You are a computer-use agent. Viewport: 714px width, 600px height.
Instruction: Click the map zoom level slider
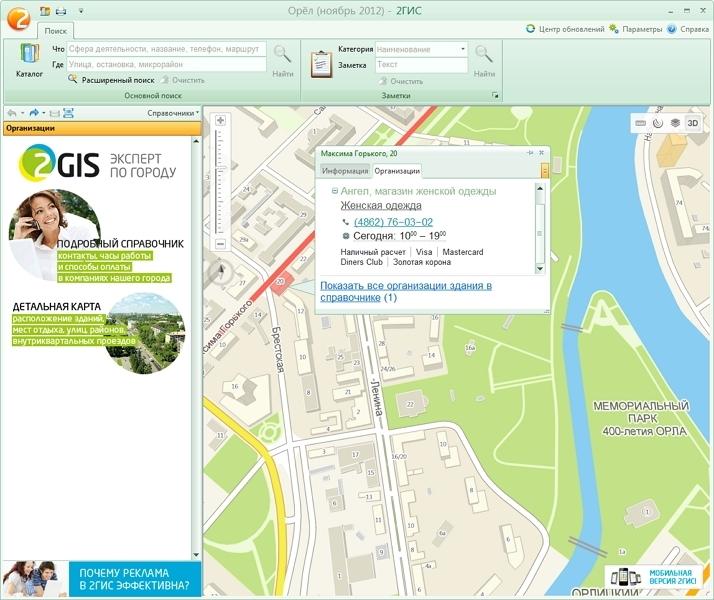tap(220, 180)
